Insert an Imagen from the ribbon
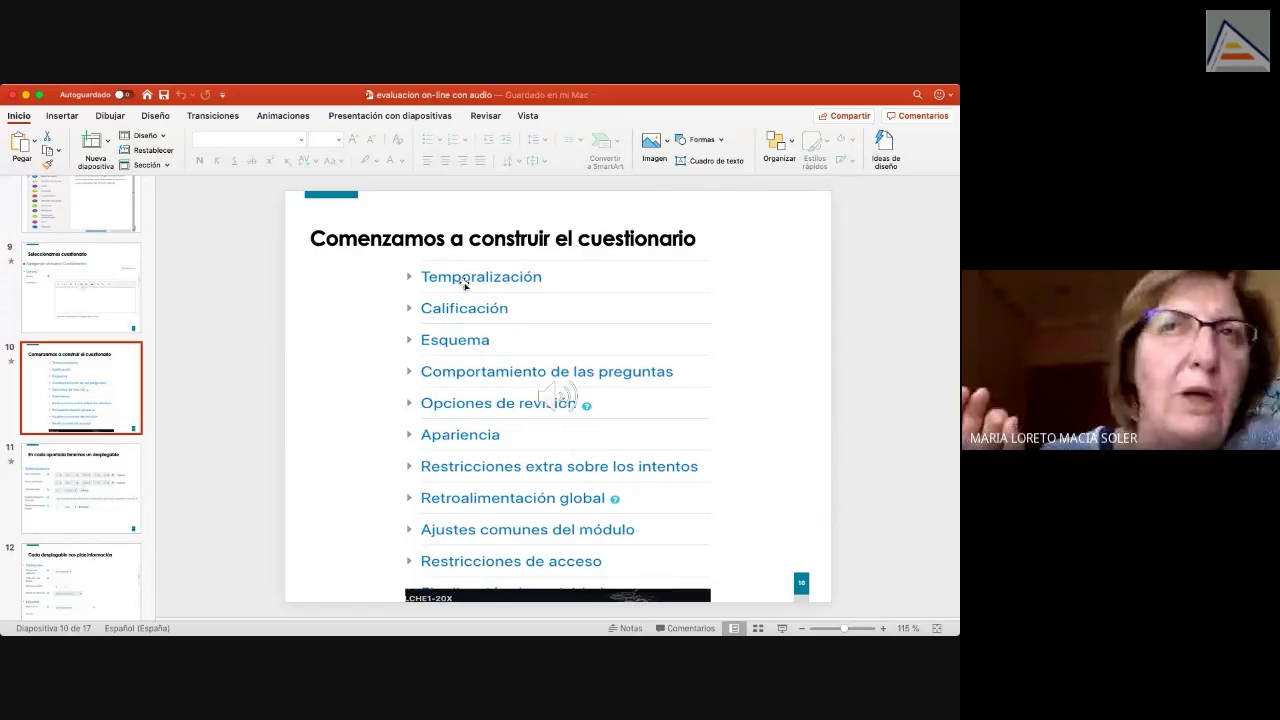1280x720 pixels. pyautogui.click(x=654, y=148)
